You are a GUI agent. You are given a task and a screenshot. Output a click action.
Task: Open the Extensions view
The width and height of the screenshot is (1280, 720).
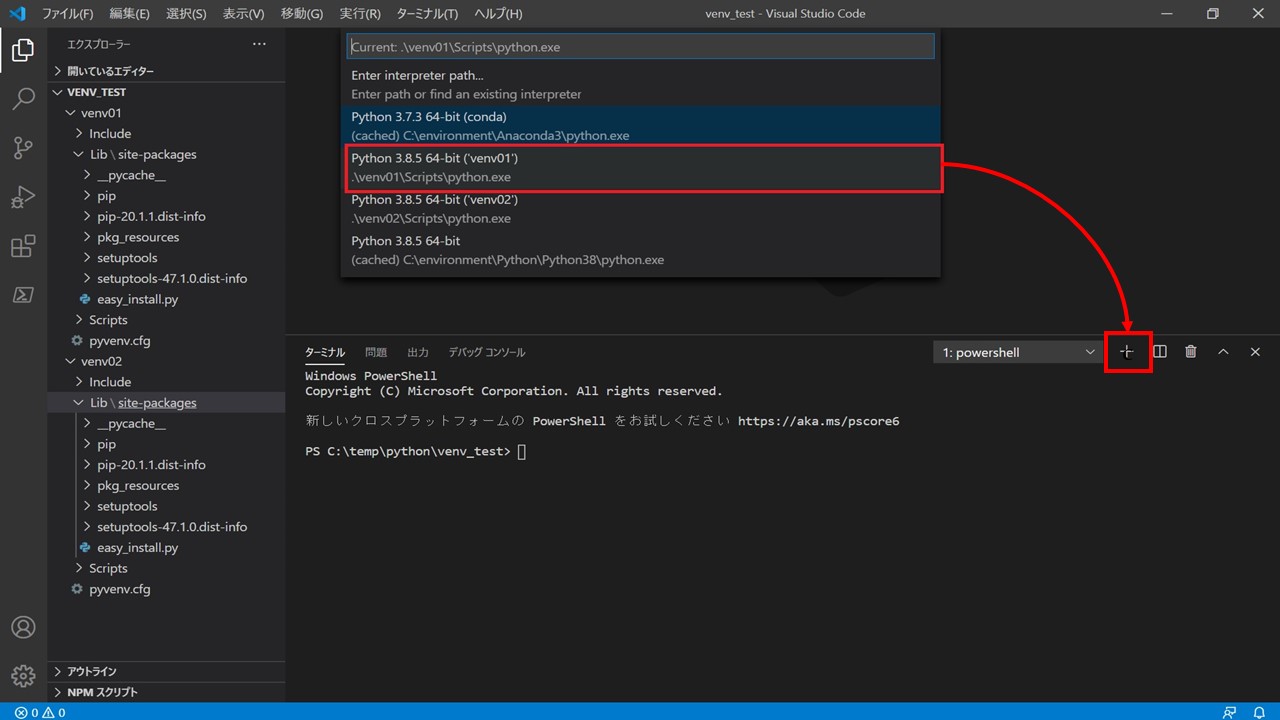24,246
